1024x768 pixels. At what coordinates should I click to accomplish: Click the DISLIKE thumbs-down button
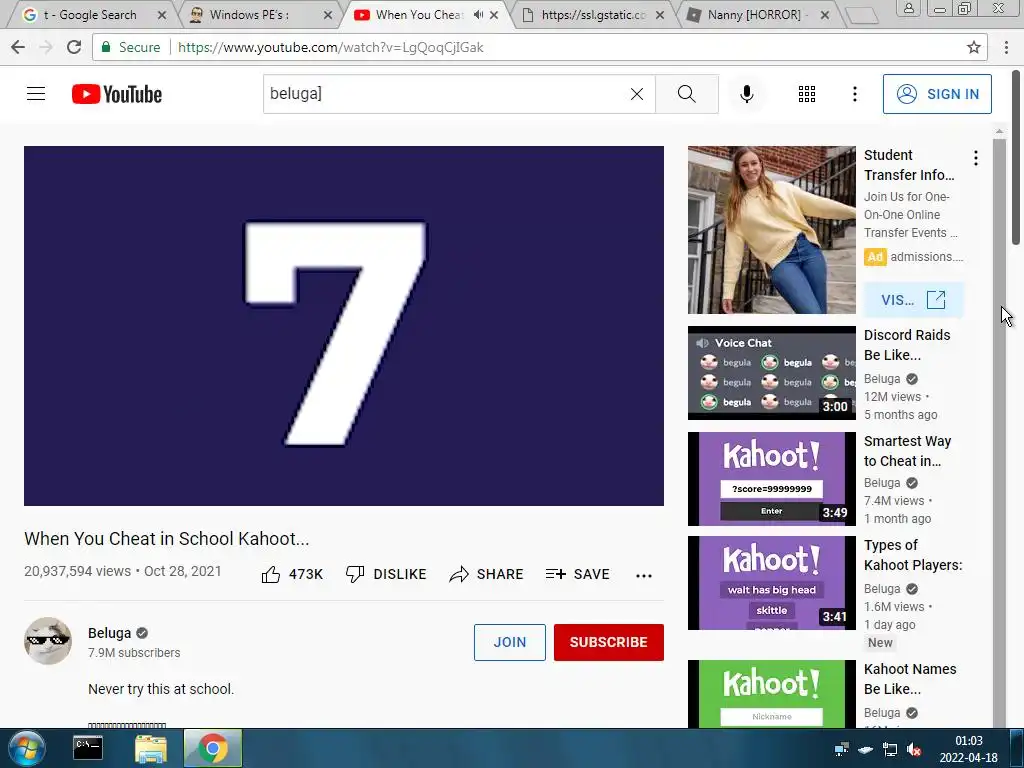(386, 574)
